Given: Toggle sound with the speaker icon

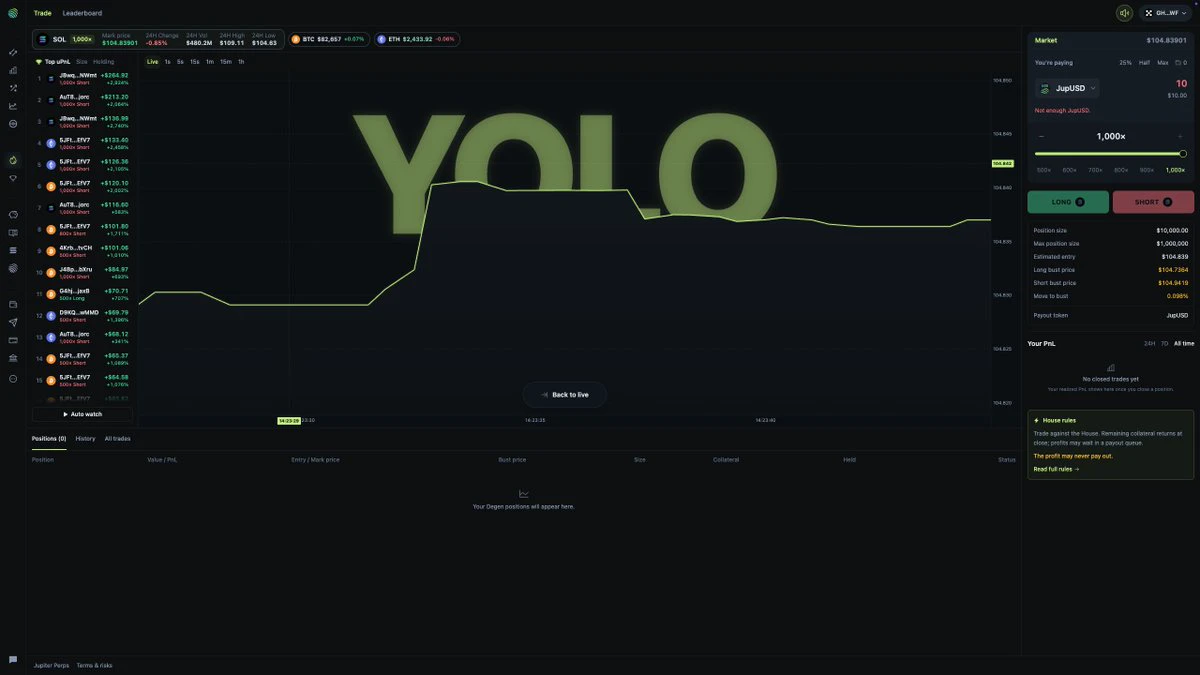Looking at the screenshot, I should click(x=1125, y=13).
